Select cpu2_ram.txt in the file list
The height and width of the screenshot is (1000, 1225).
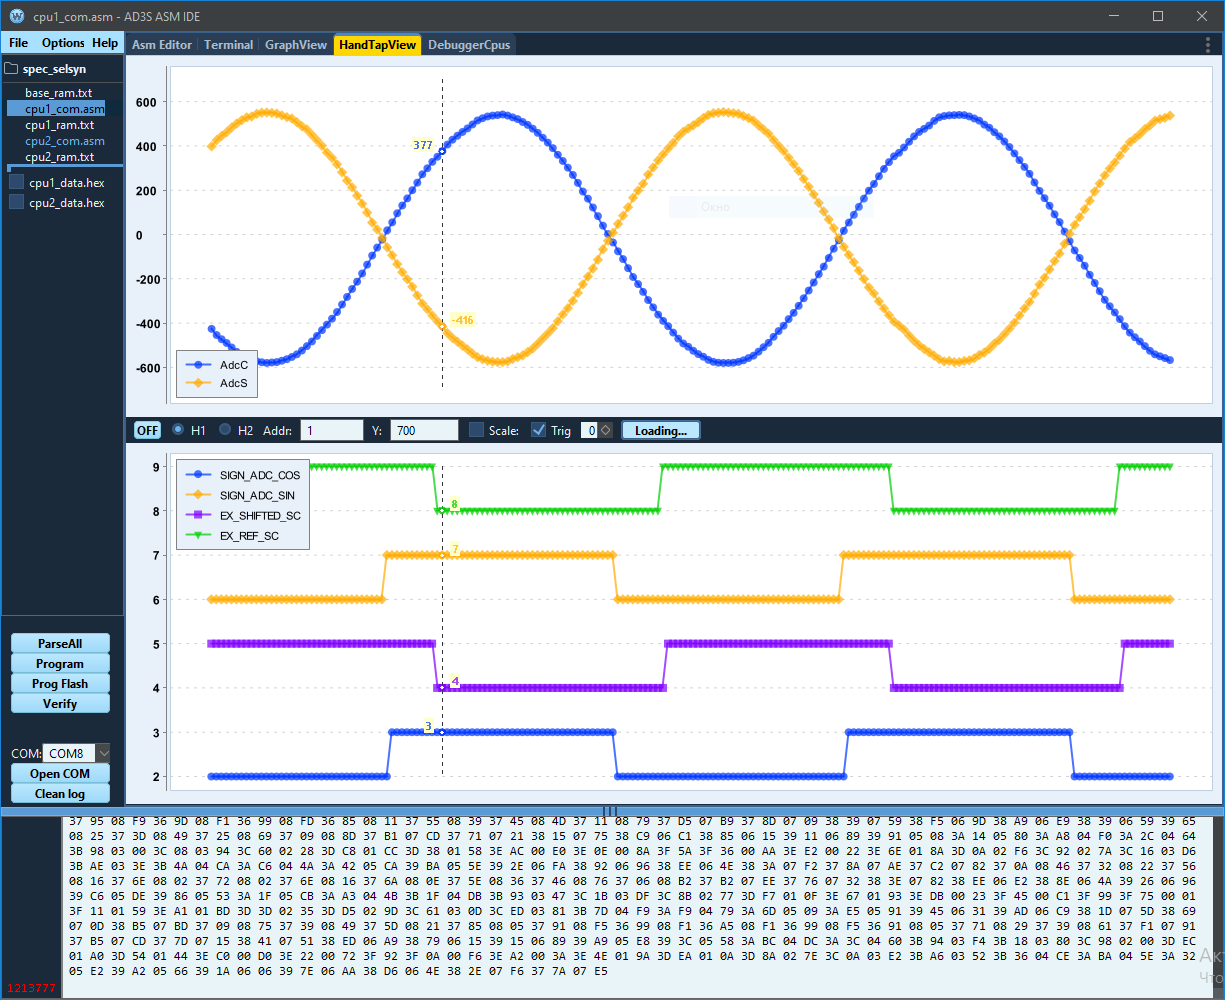[60, 157]
